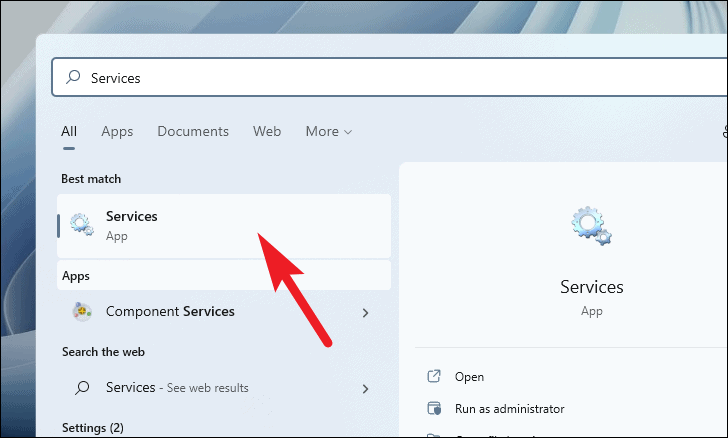Click the web search magnifier icon
Image resolution: width=728 pixels, height=438 pixels.
(82, 387)
